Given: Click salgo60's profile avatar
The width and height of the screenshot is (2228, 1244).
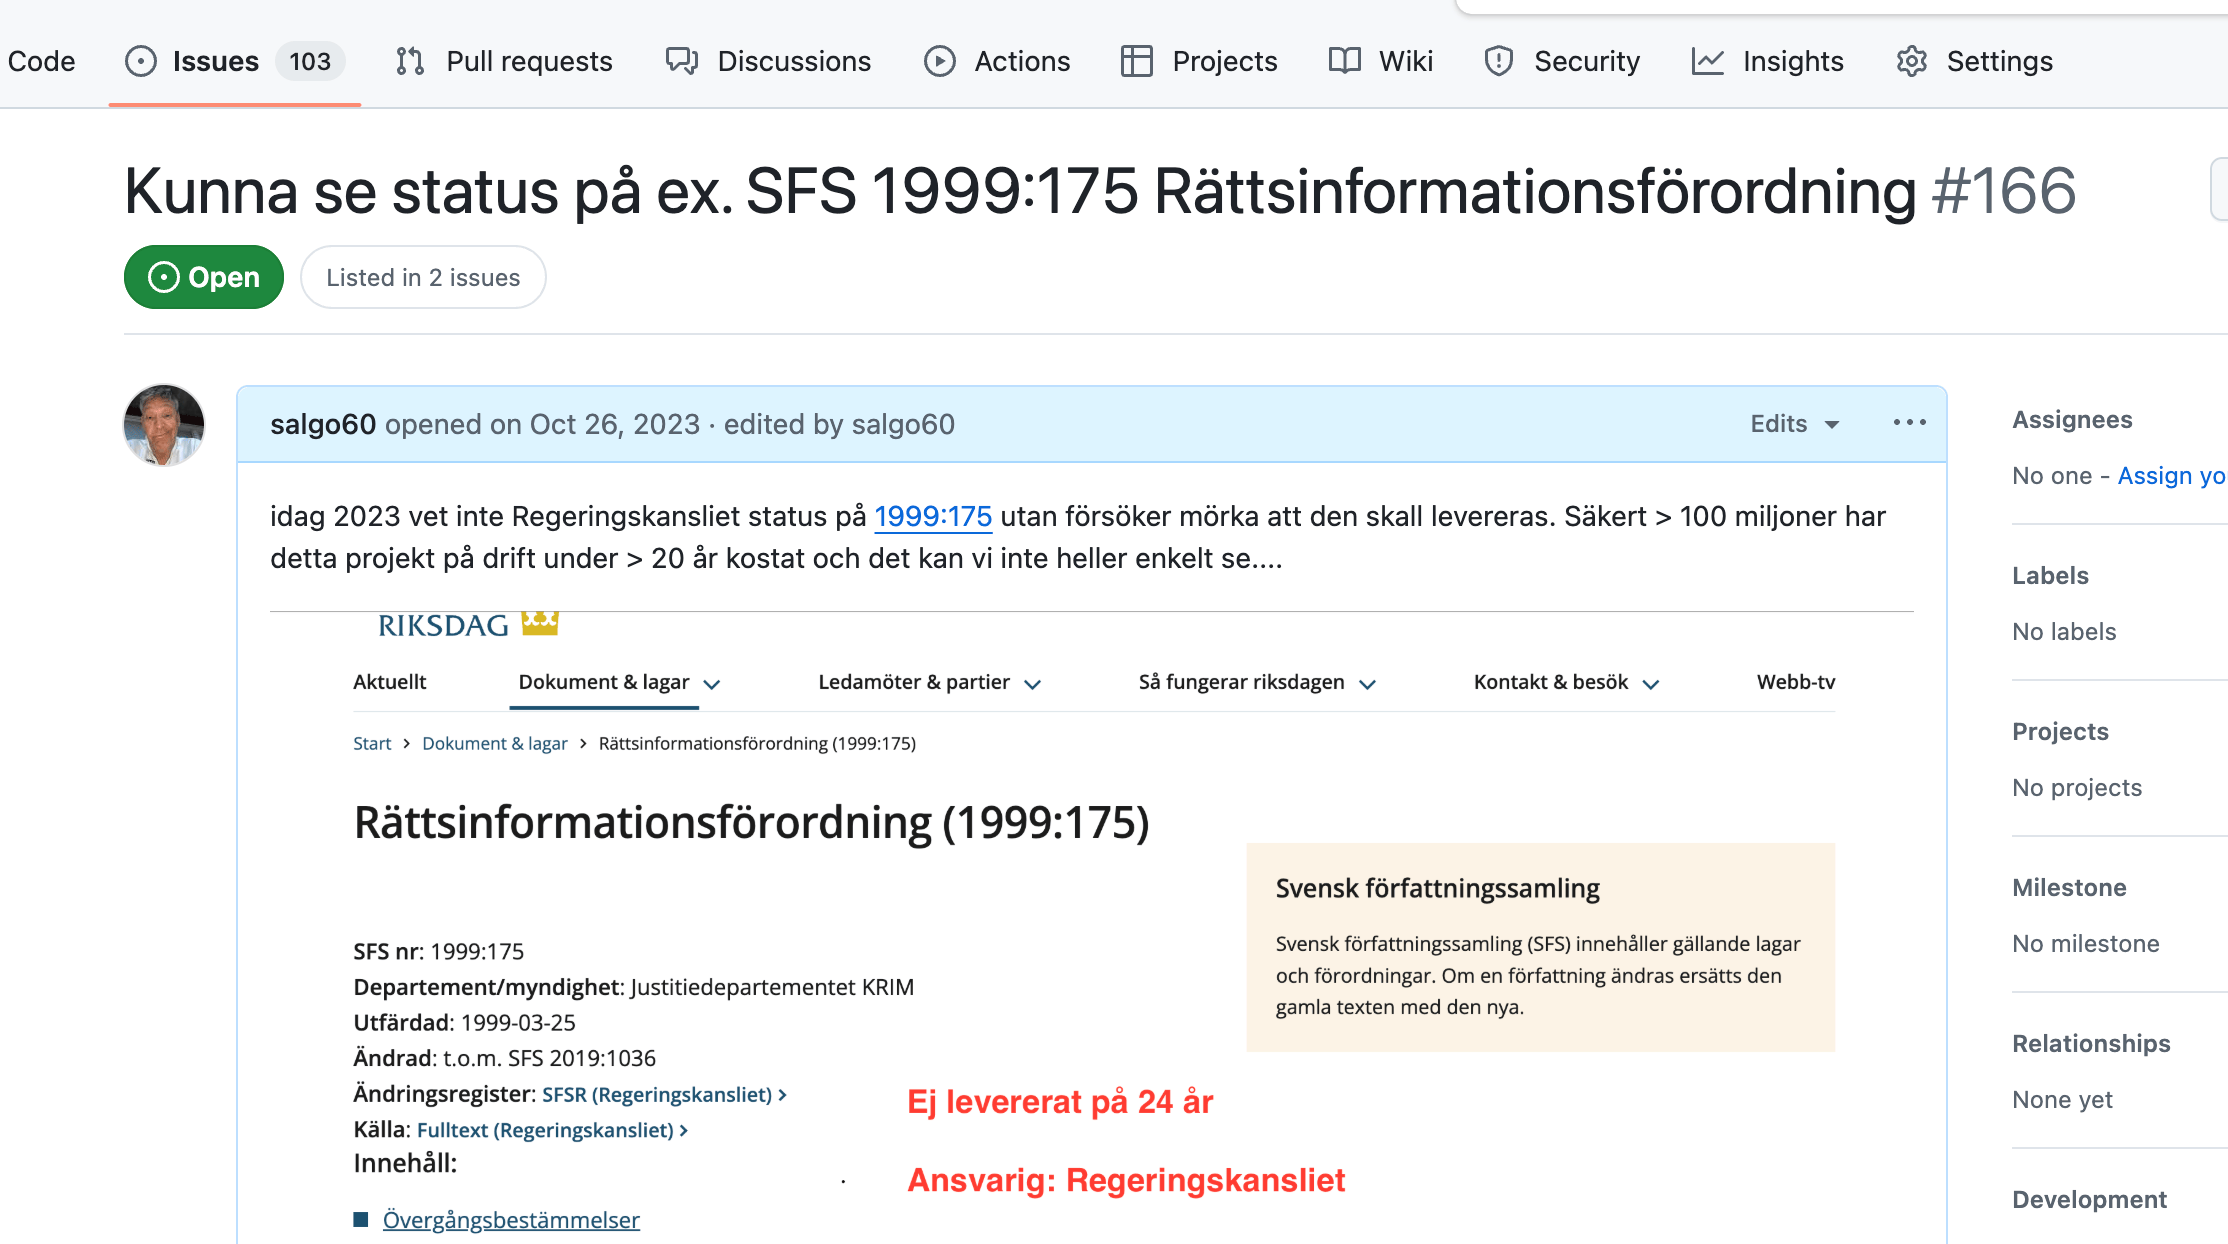Looking at the screenshot, I should click(164, 425).
